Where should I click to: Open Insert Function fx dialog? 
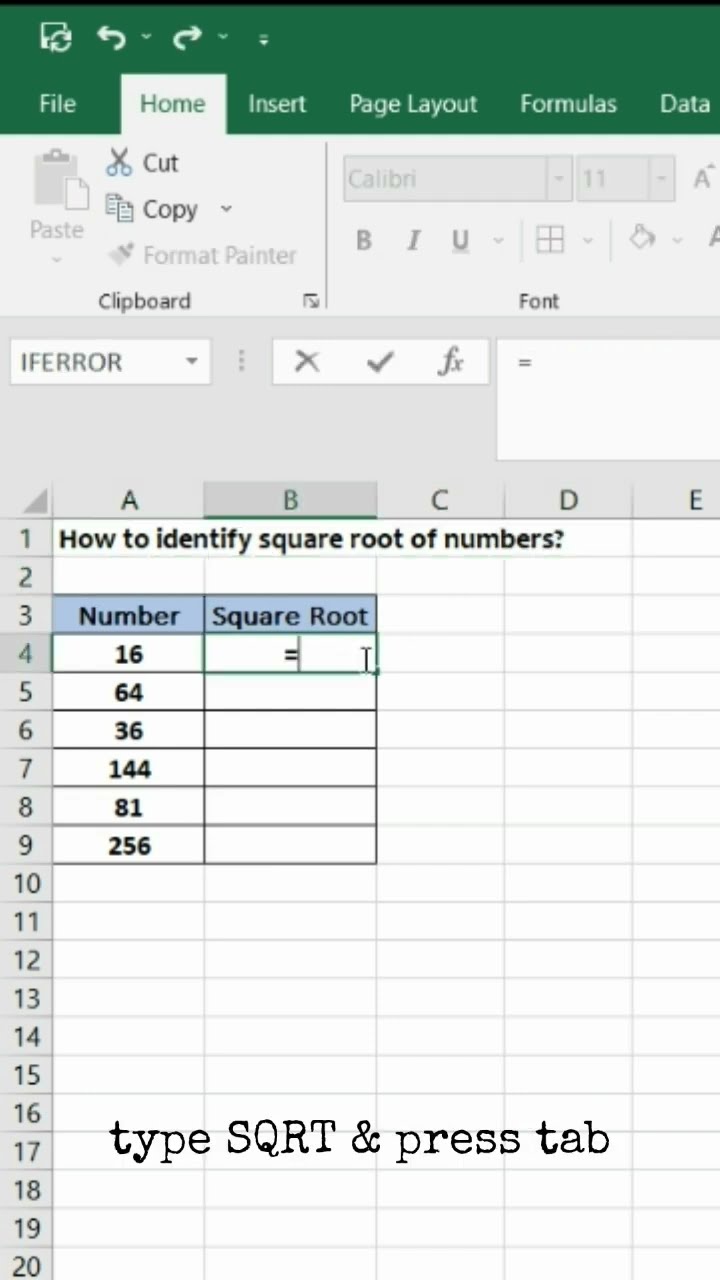pos(451,362)
